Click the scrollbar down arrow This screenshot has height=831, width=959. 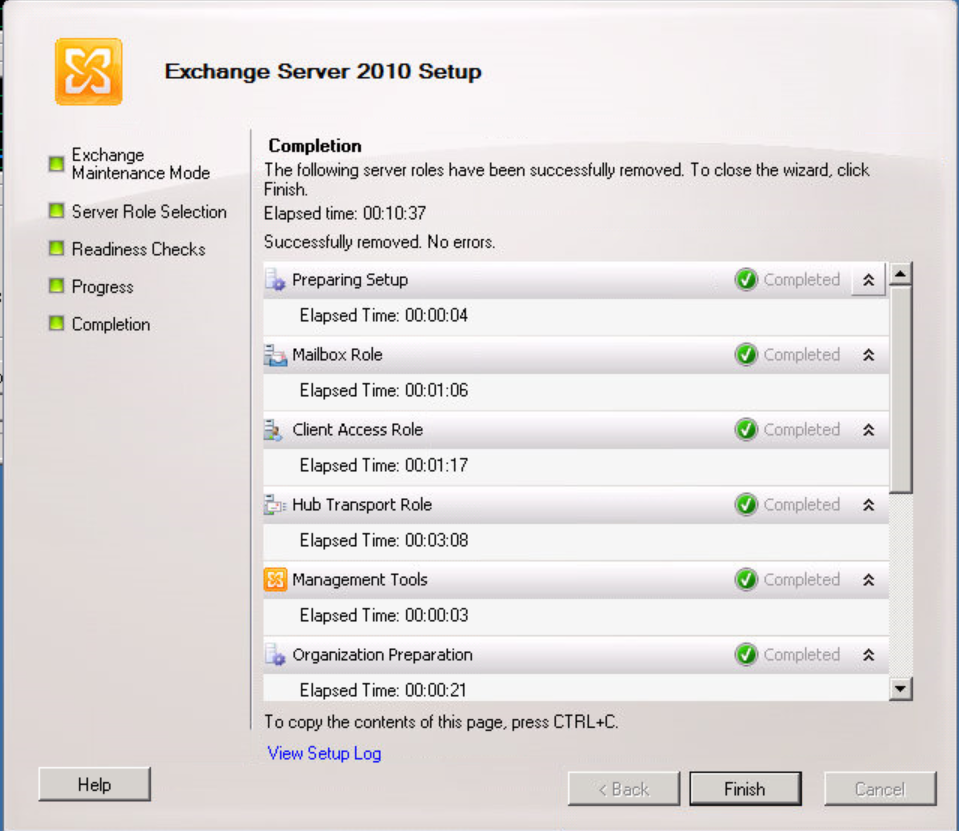[901, 689]
